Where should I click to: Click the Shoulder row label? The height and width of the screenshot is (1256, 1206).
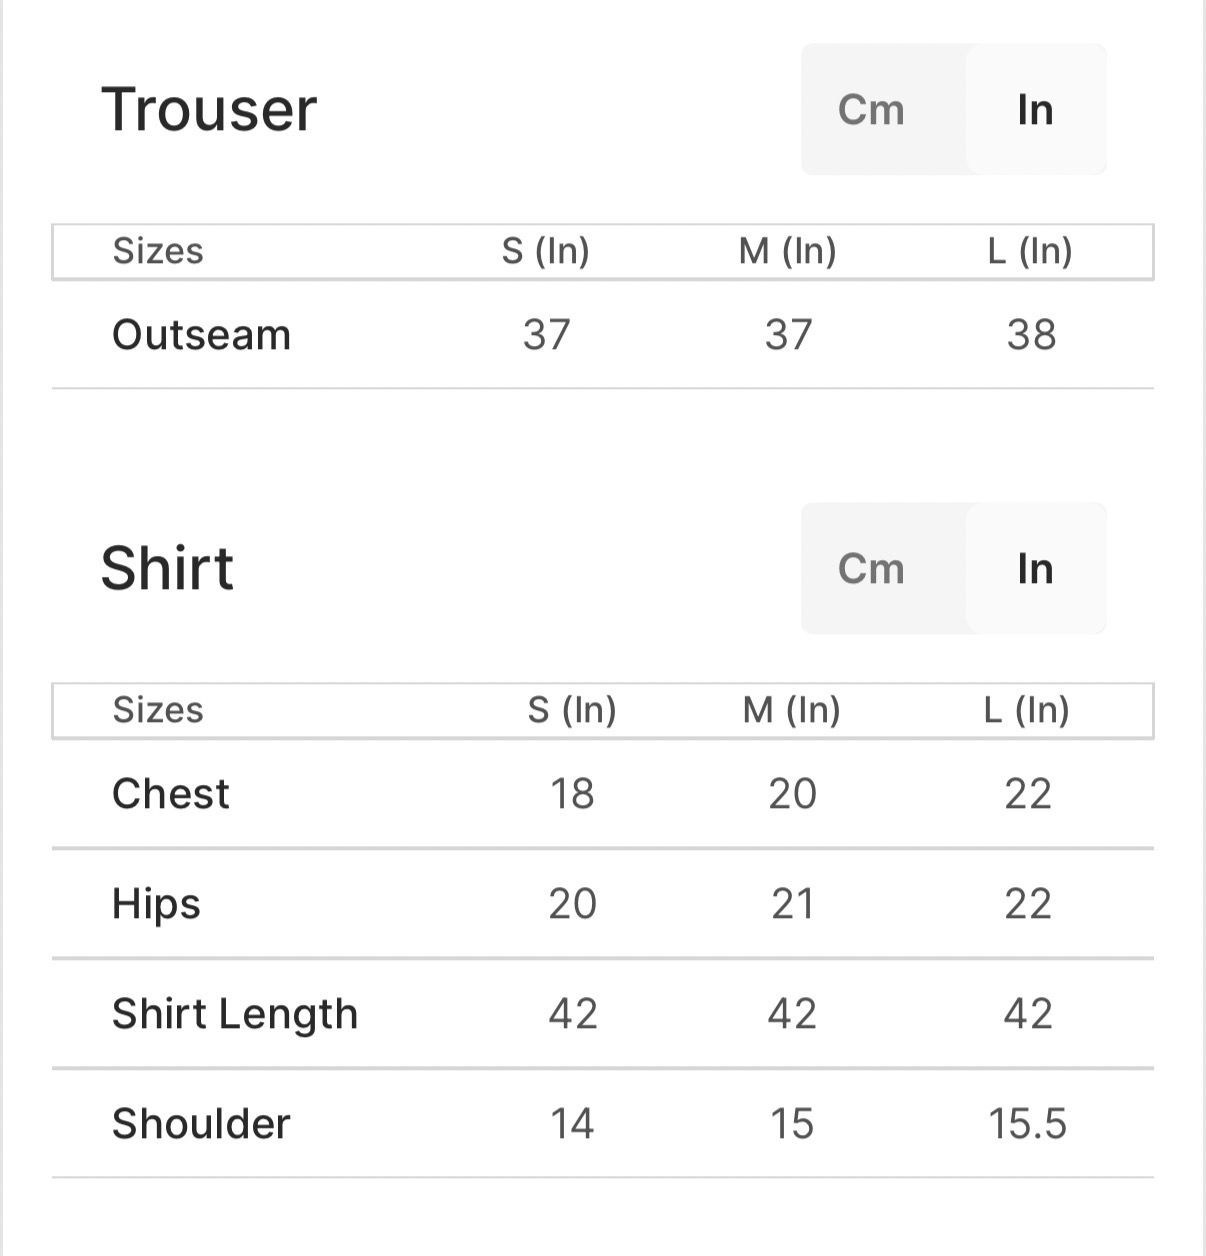tap(201, 1124)
